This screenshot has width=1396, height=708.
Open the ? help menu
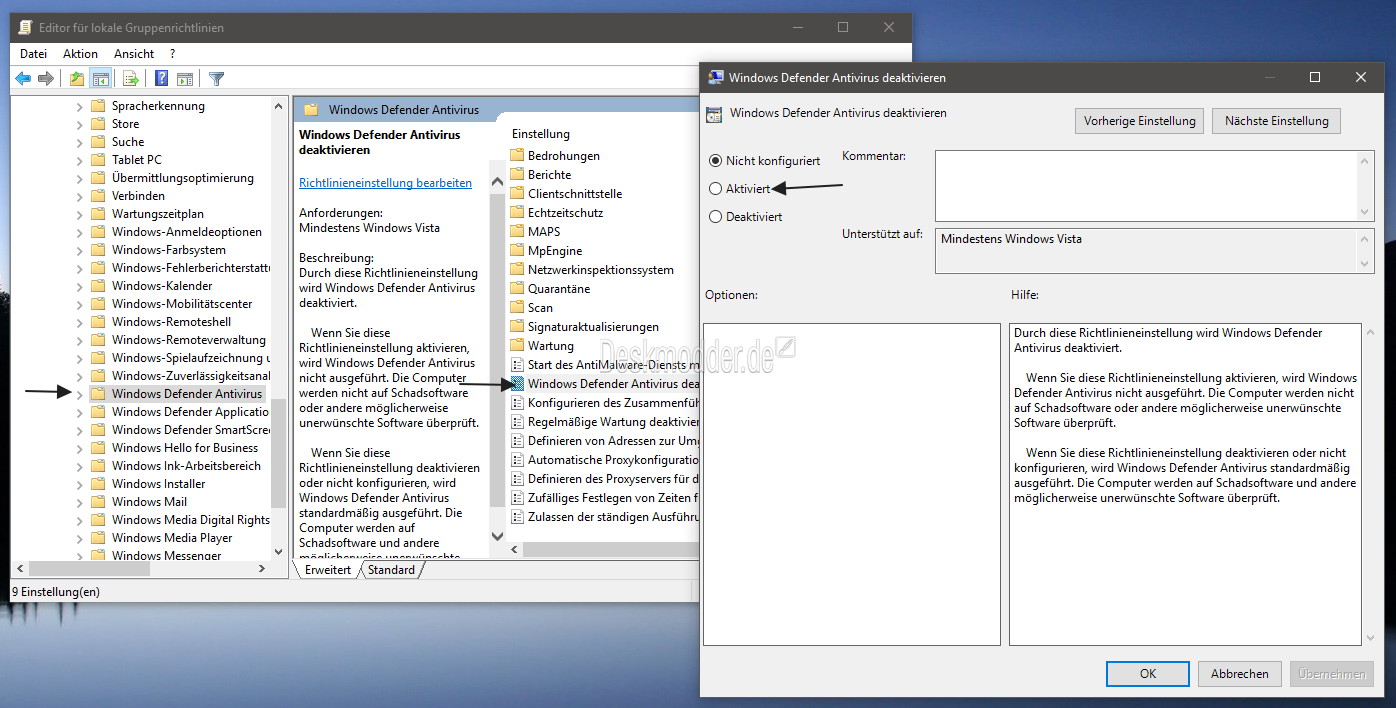point(172,54)
